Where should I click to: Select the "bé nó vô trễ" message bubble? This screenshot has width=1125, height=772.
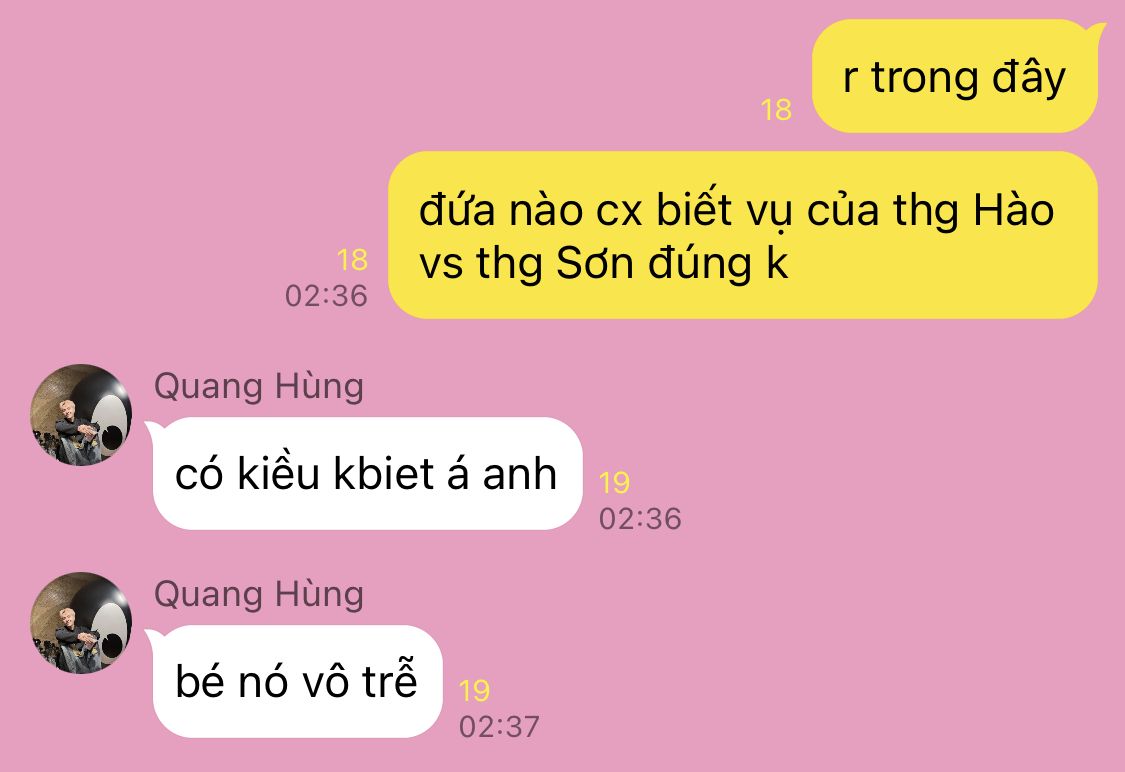point(297,682)
